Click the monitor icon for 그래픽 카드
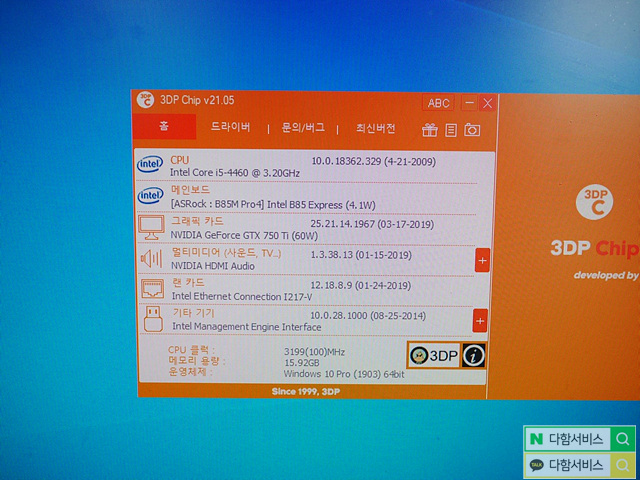The width and height of the screenshot is (640, 480). click(x=151, y=228)
